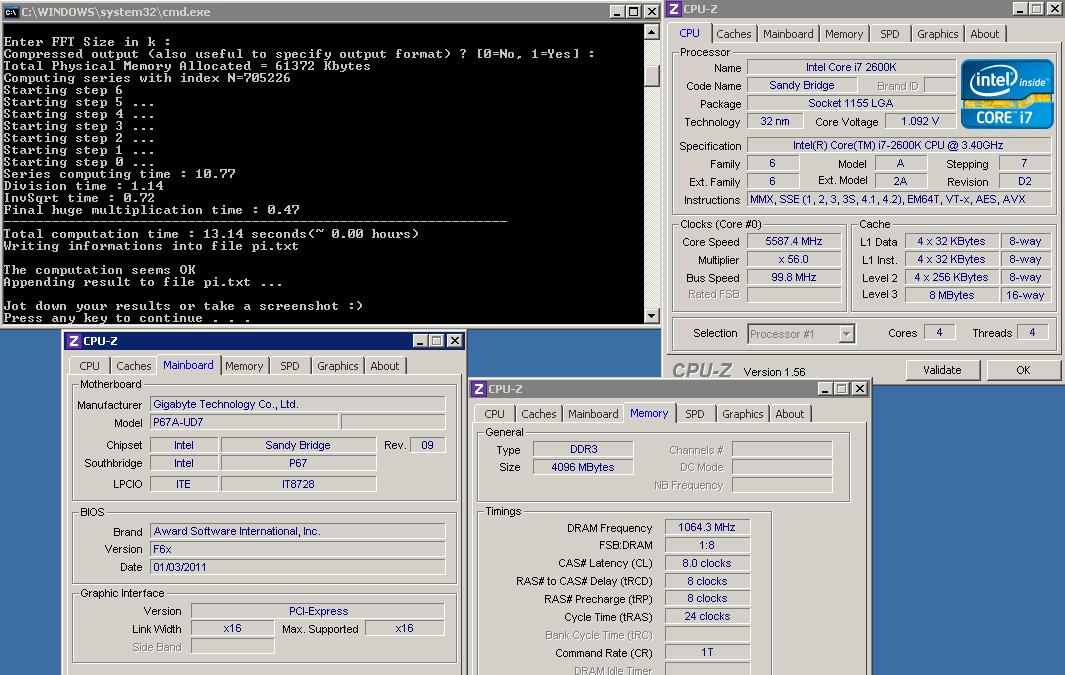
Task: Click the 'IT8728' LPCIO value
Action: point(298,484)
